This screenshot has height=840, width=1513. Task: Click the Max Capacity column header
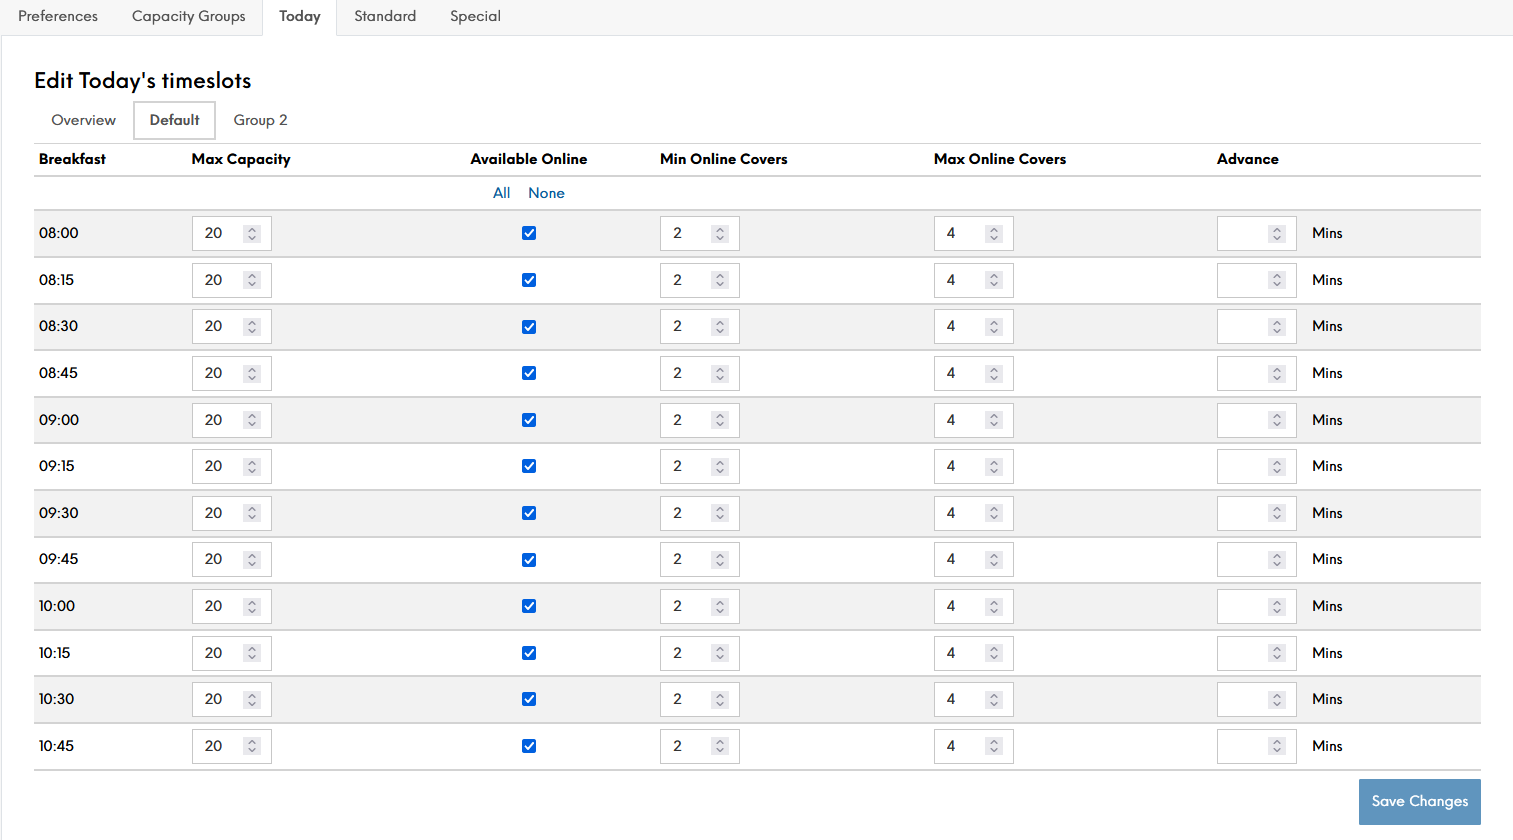[x=241, y=159]
